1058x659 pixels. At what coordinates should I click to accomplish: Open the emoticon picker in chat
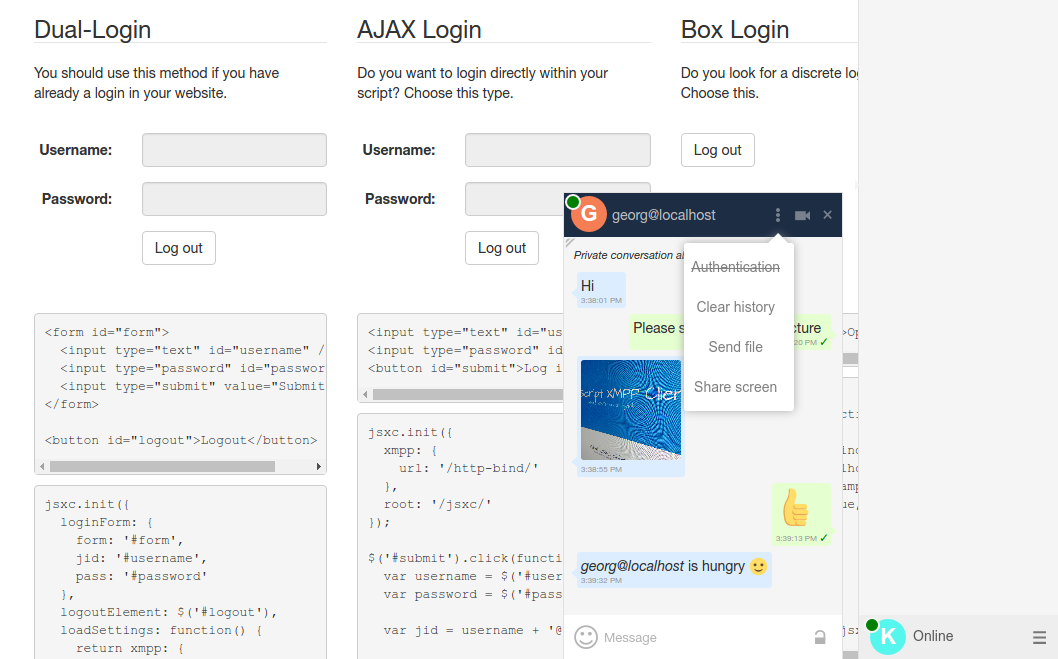pos(586,637)
